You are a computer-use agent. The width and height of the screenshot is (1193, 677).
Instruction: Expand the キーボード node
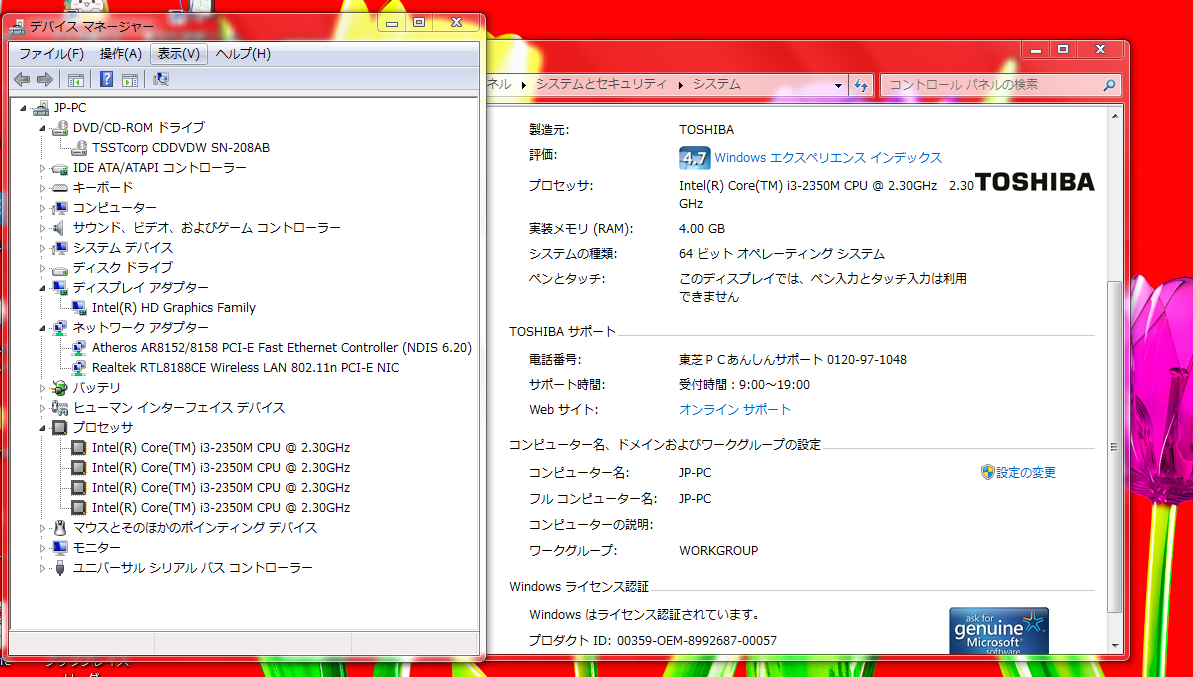(43, 188)
